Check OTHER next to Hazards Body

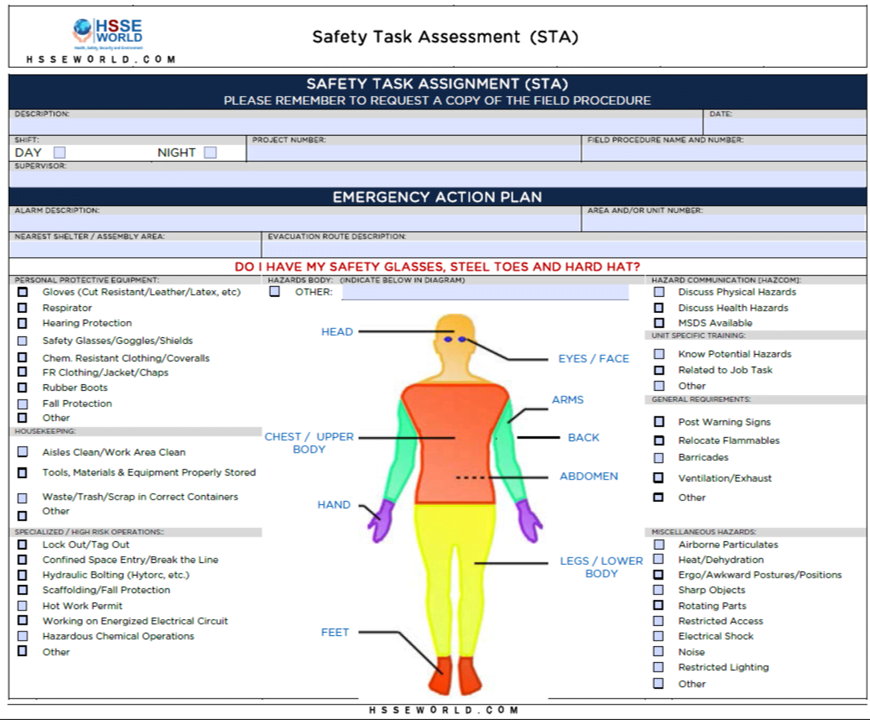tap(275, 291)
